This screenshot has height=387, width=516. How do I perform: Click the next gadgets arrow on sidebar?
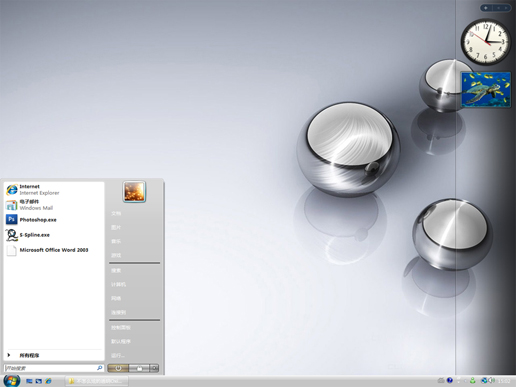pyautogui.click(x=506, y=8)
